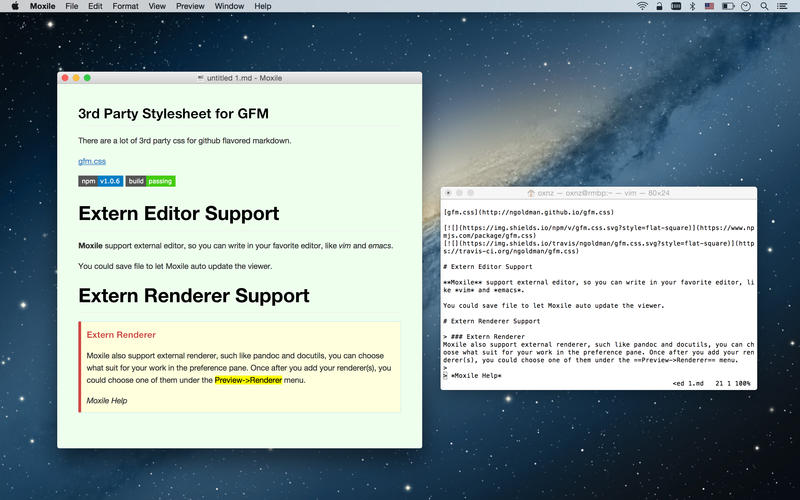This screenshot has height=500, width=800.
Task: Open the Preview menu
Action: click(190, 6)
